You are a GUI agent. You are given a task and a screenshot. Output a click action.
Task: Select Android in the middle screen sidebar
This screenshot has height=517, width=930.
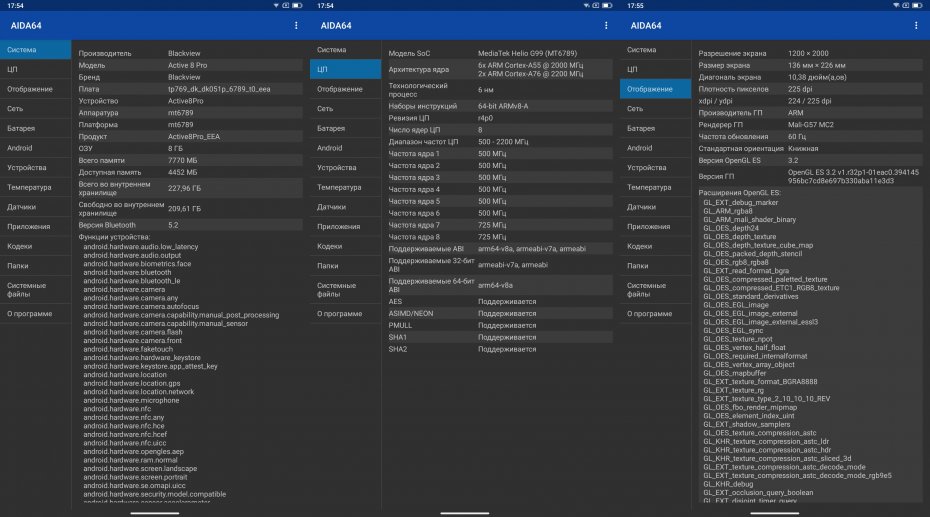pos(330,148)
